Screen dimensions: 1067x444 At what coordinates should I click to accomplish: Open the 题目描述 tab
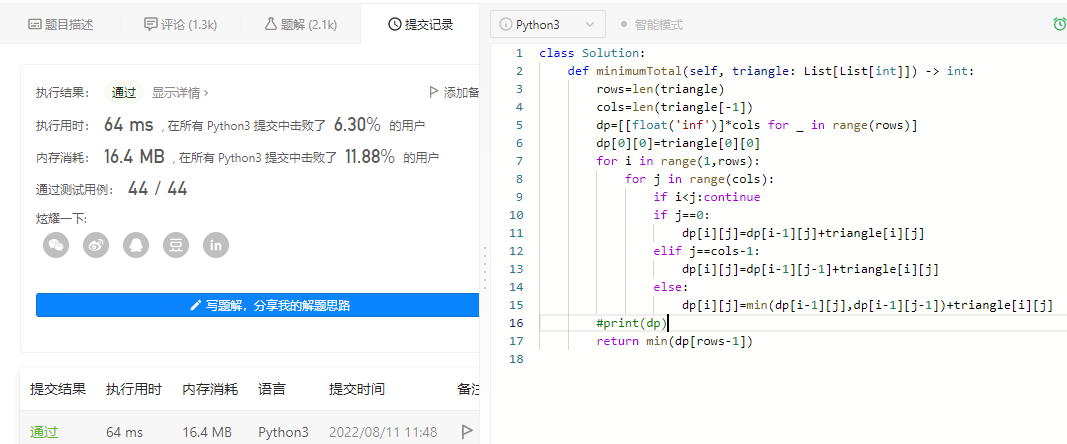[60, 25]
